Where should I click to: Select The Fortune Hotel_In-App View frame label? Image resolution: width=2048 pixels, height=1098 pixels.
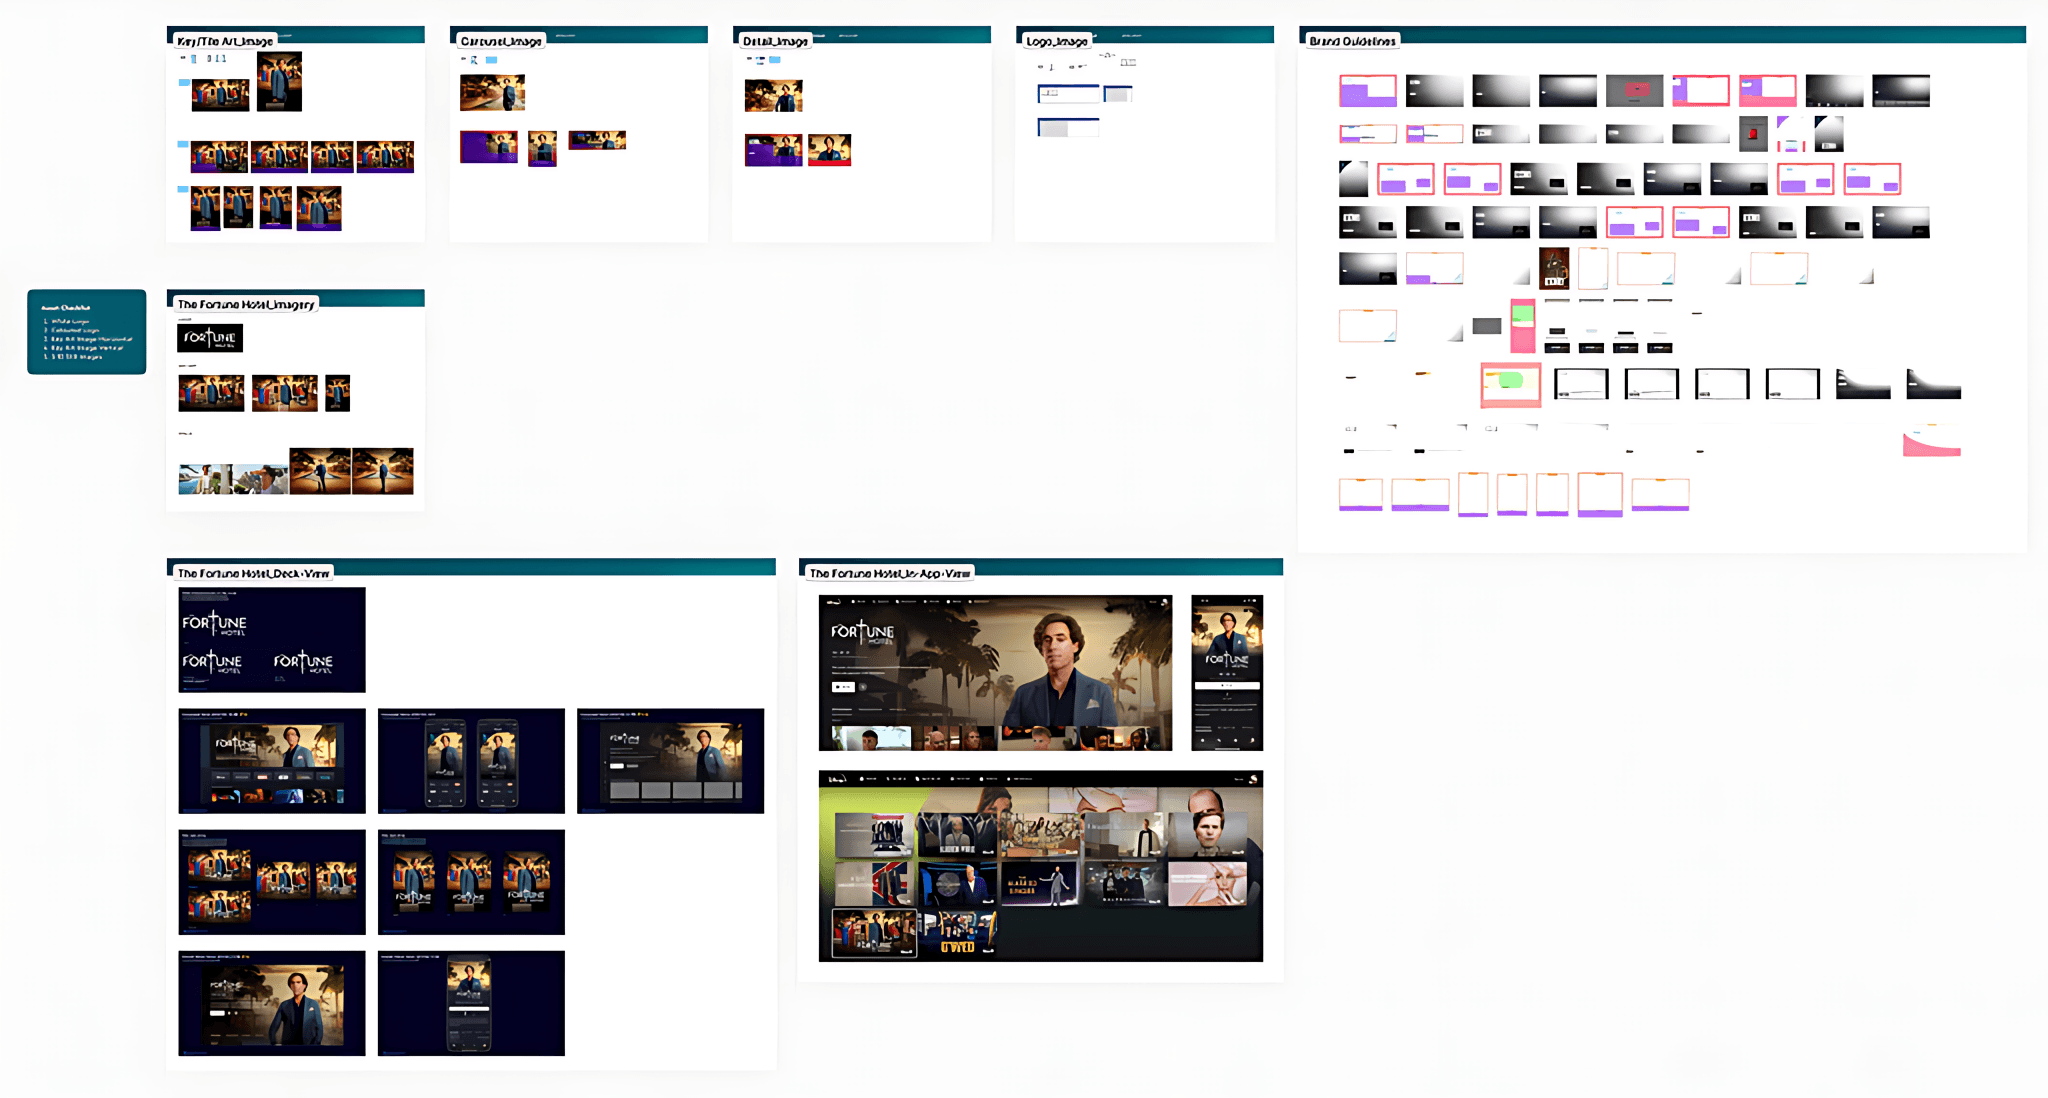[888, 573]
